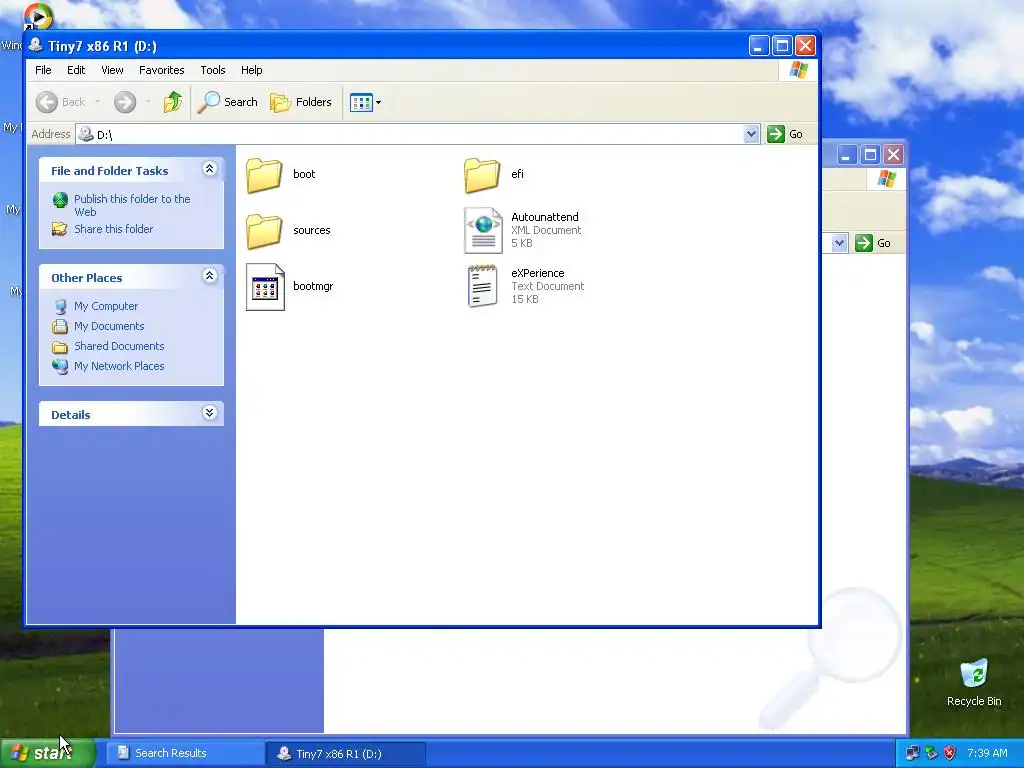Open the Search pane from toolbar
This screenshot has width=1024, height=768.
pyautogui.click(x=228, y=102)
